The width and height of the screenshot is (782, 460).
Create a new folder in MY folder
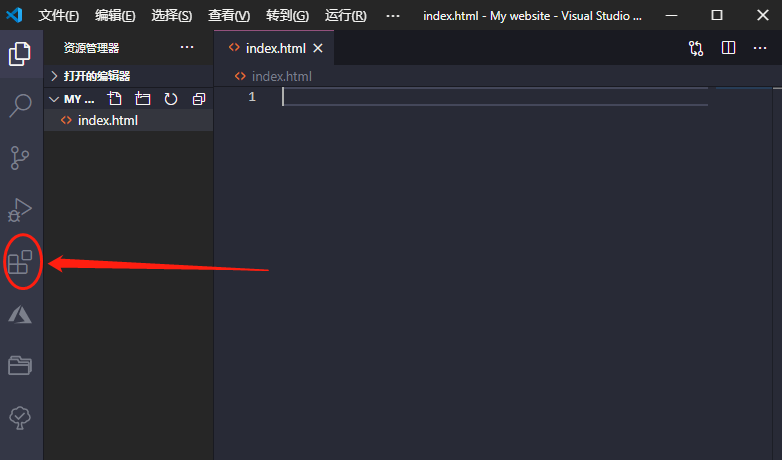click(x=143, y=99)
